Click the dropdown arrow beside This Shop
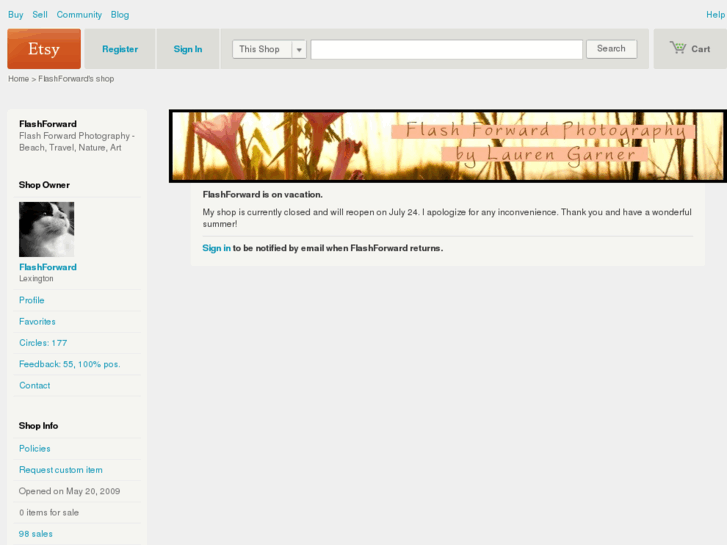Image resolution: width=727 pixels, height=545 pixels. click(299, 49)
